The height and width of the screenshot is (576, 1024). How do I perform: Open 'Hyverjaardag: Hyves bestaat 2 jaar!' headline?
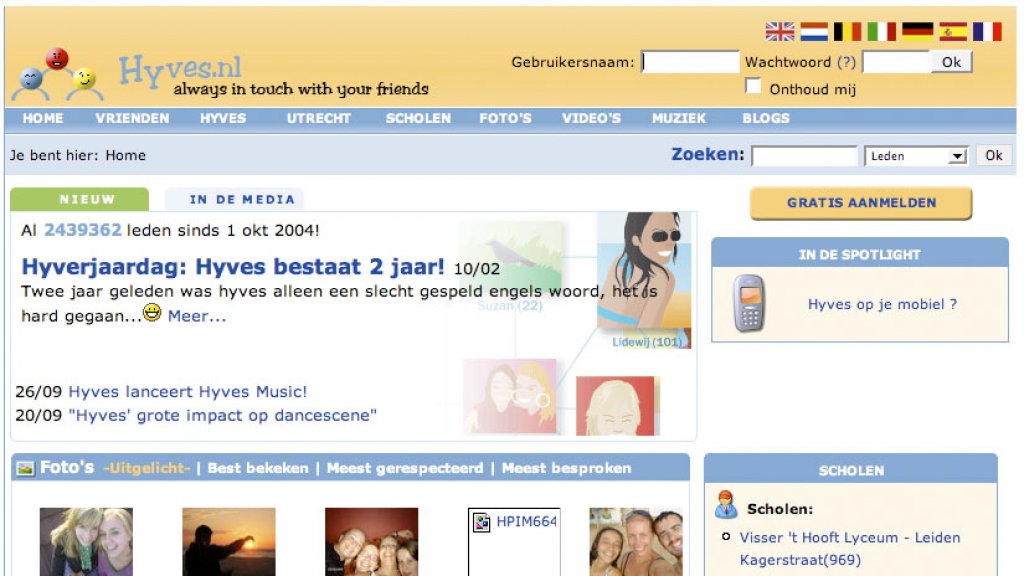233,266
